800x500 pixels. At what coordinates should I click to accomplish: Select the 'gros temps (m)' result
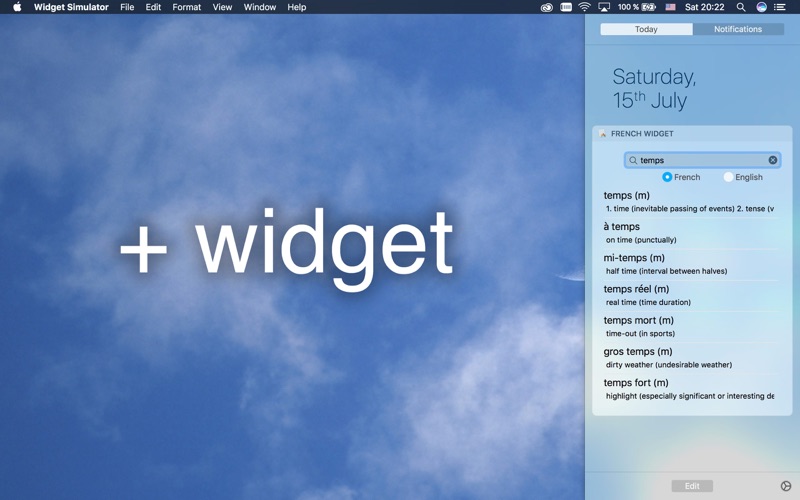638,351
